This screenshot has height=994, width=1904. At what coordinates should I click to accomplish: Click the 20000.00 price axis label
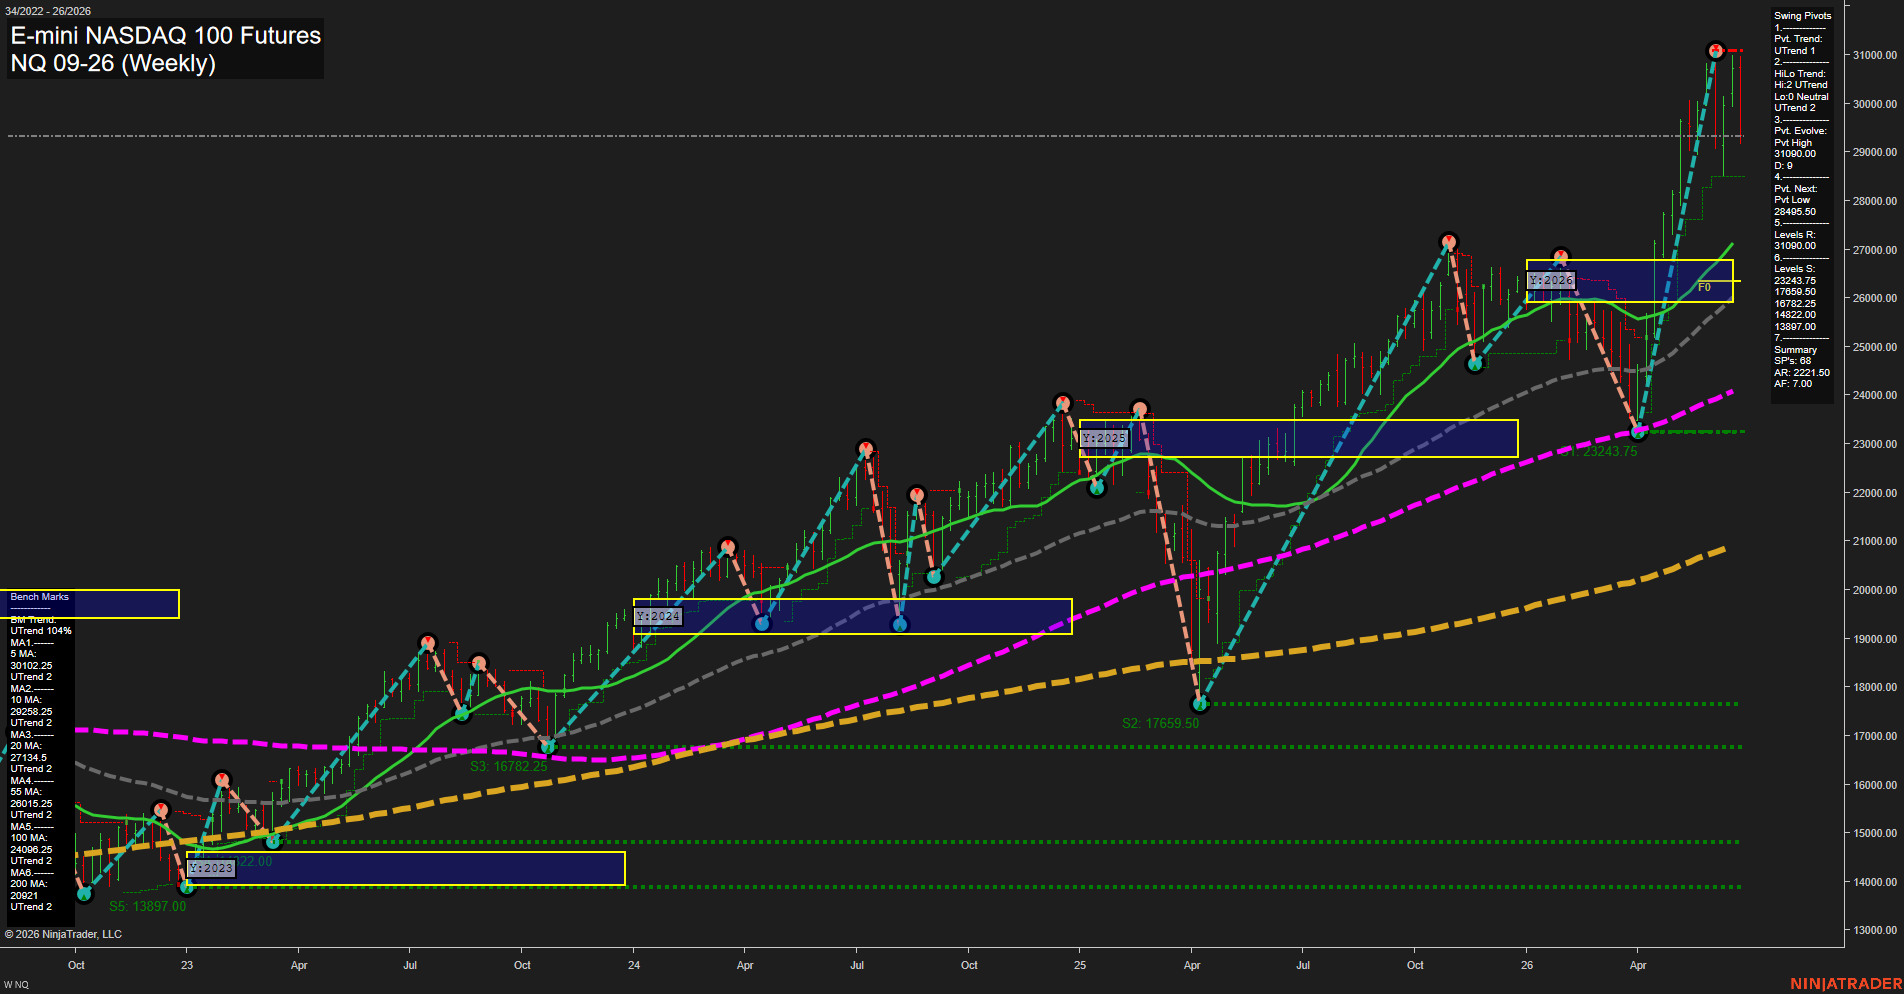(1875, 591)
